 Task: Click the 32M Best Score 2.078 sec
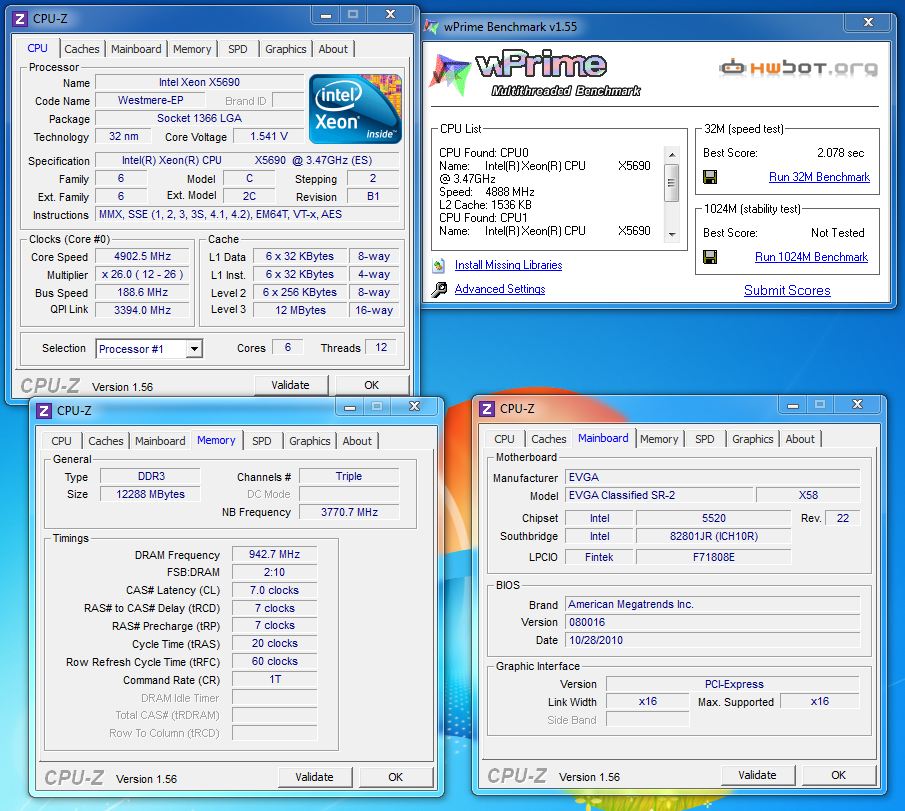[x=840, y=153]
